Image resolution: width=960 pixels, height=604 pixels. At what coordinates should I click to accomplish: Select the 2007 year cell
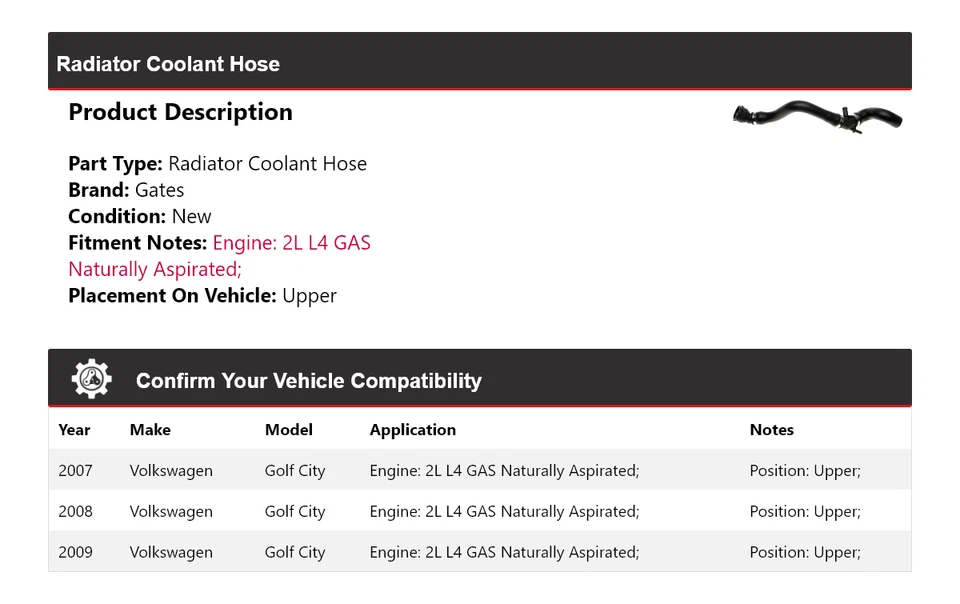(x=75, y=471)
